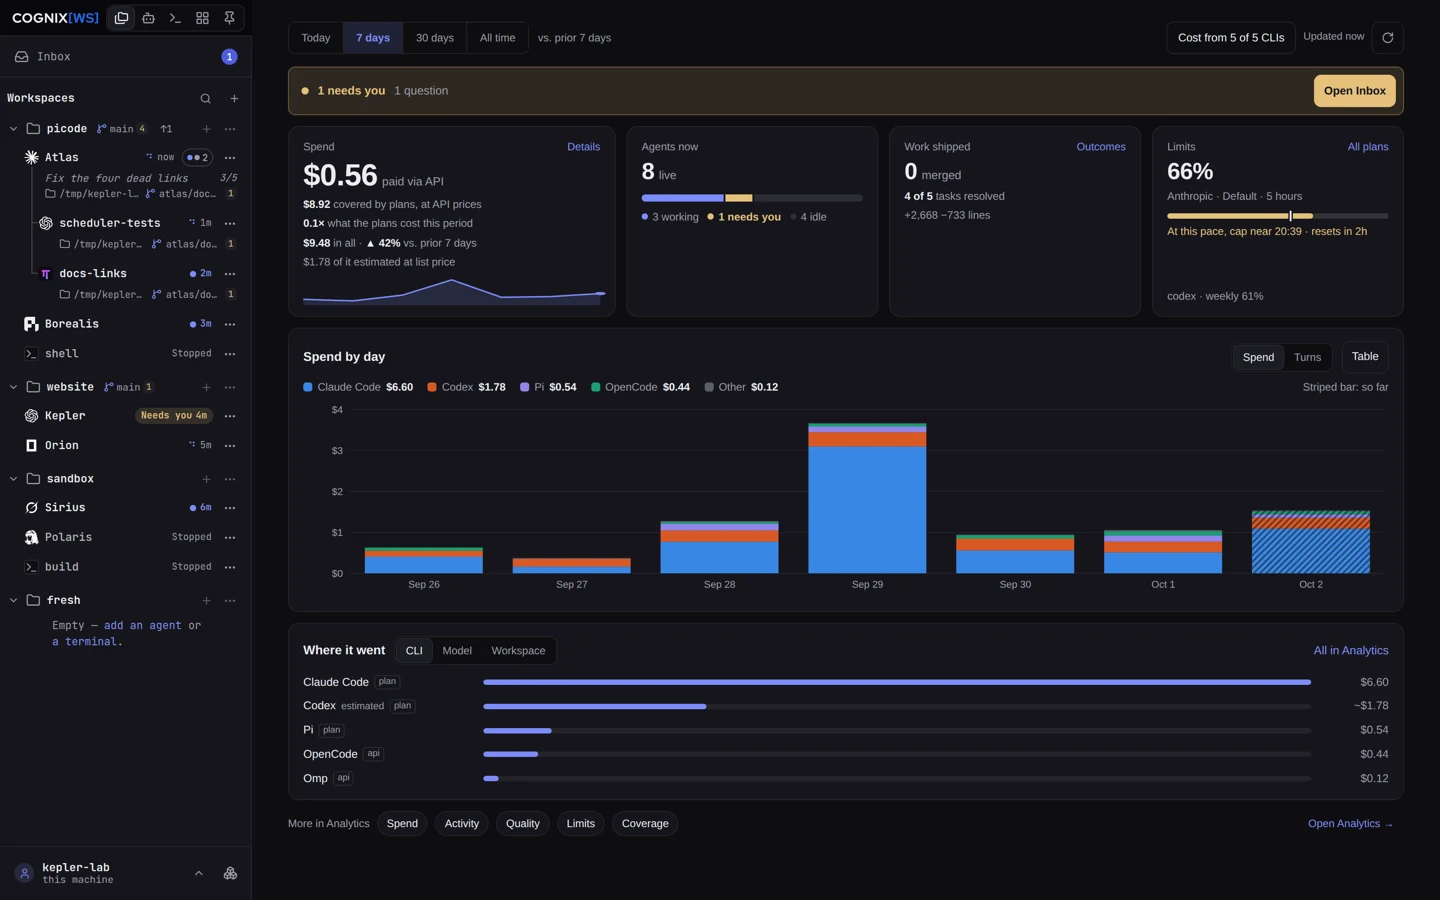Toggle the Claude Code legend color swatch
The width and height of the screenshot is (1440, 900).
(308, 387)
